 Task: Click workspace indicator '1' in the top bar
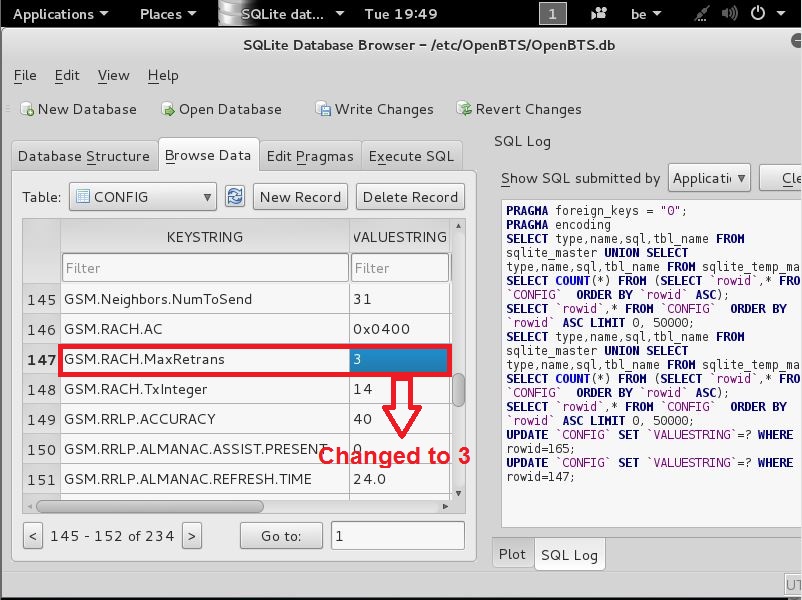[x=552, y=13]
